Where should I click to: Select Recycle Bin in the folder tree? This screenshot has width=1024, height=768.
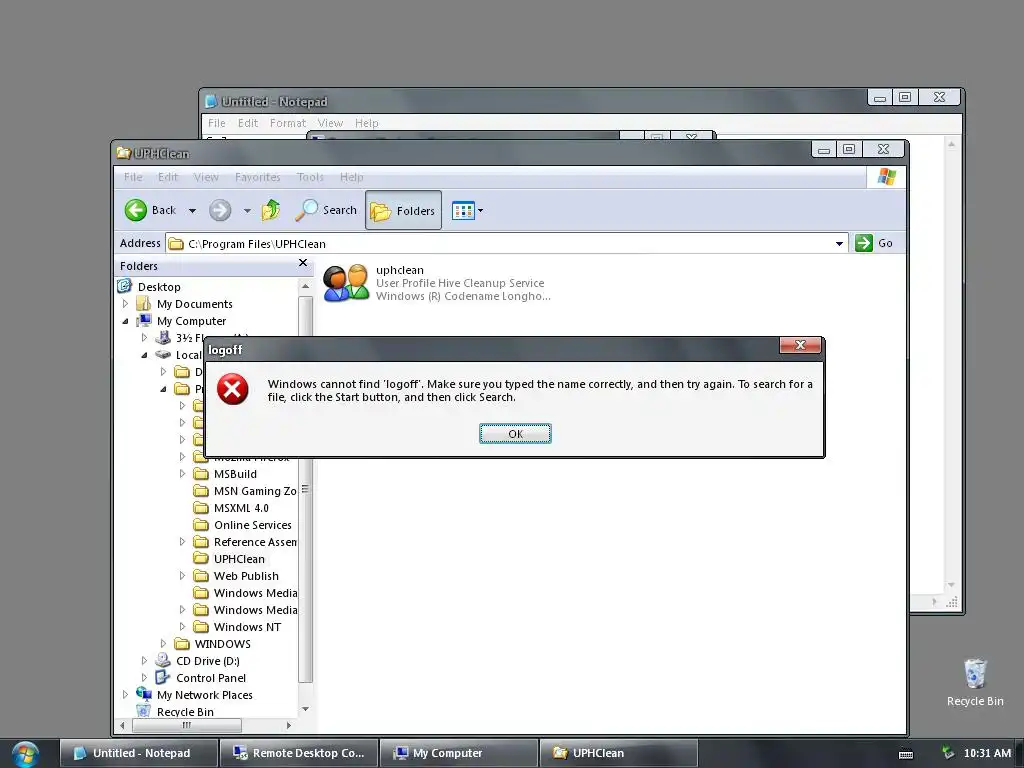pos(185,711)
